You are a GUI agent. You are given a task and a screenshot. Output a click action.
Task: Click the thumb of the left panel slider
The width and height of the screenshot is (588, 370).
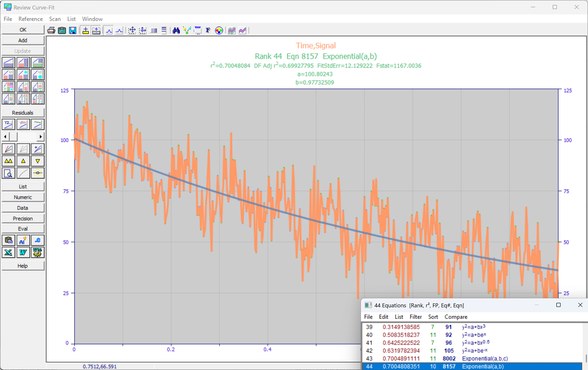click(13, 136)
